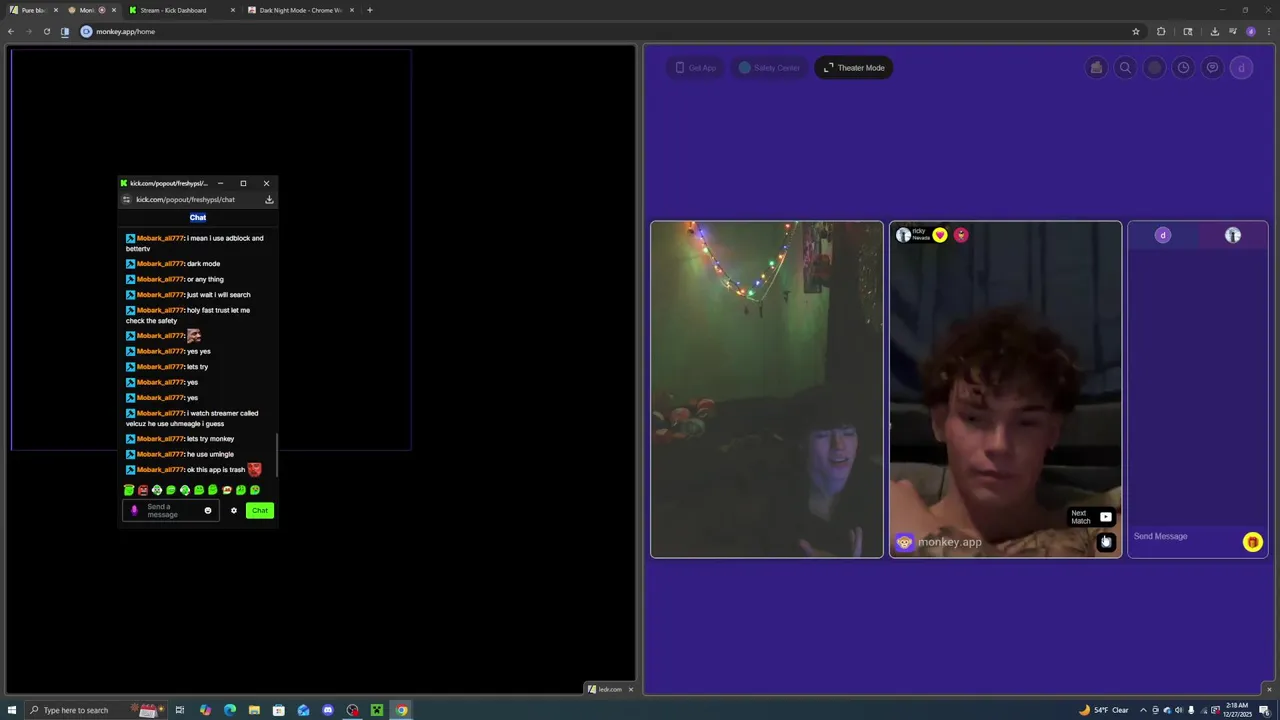Open chat settings gear in Kick popout
This screenshot has width=1280, height=720.
click(234, 511)
